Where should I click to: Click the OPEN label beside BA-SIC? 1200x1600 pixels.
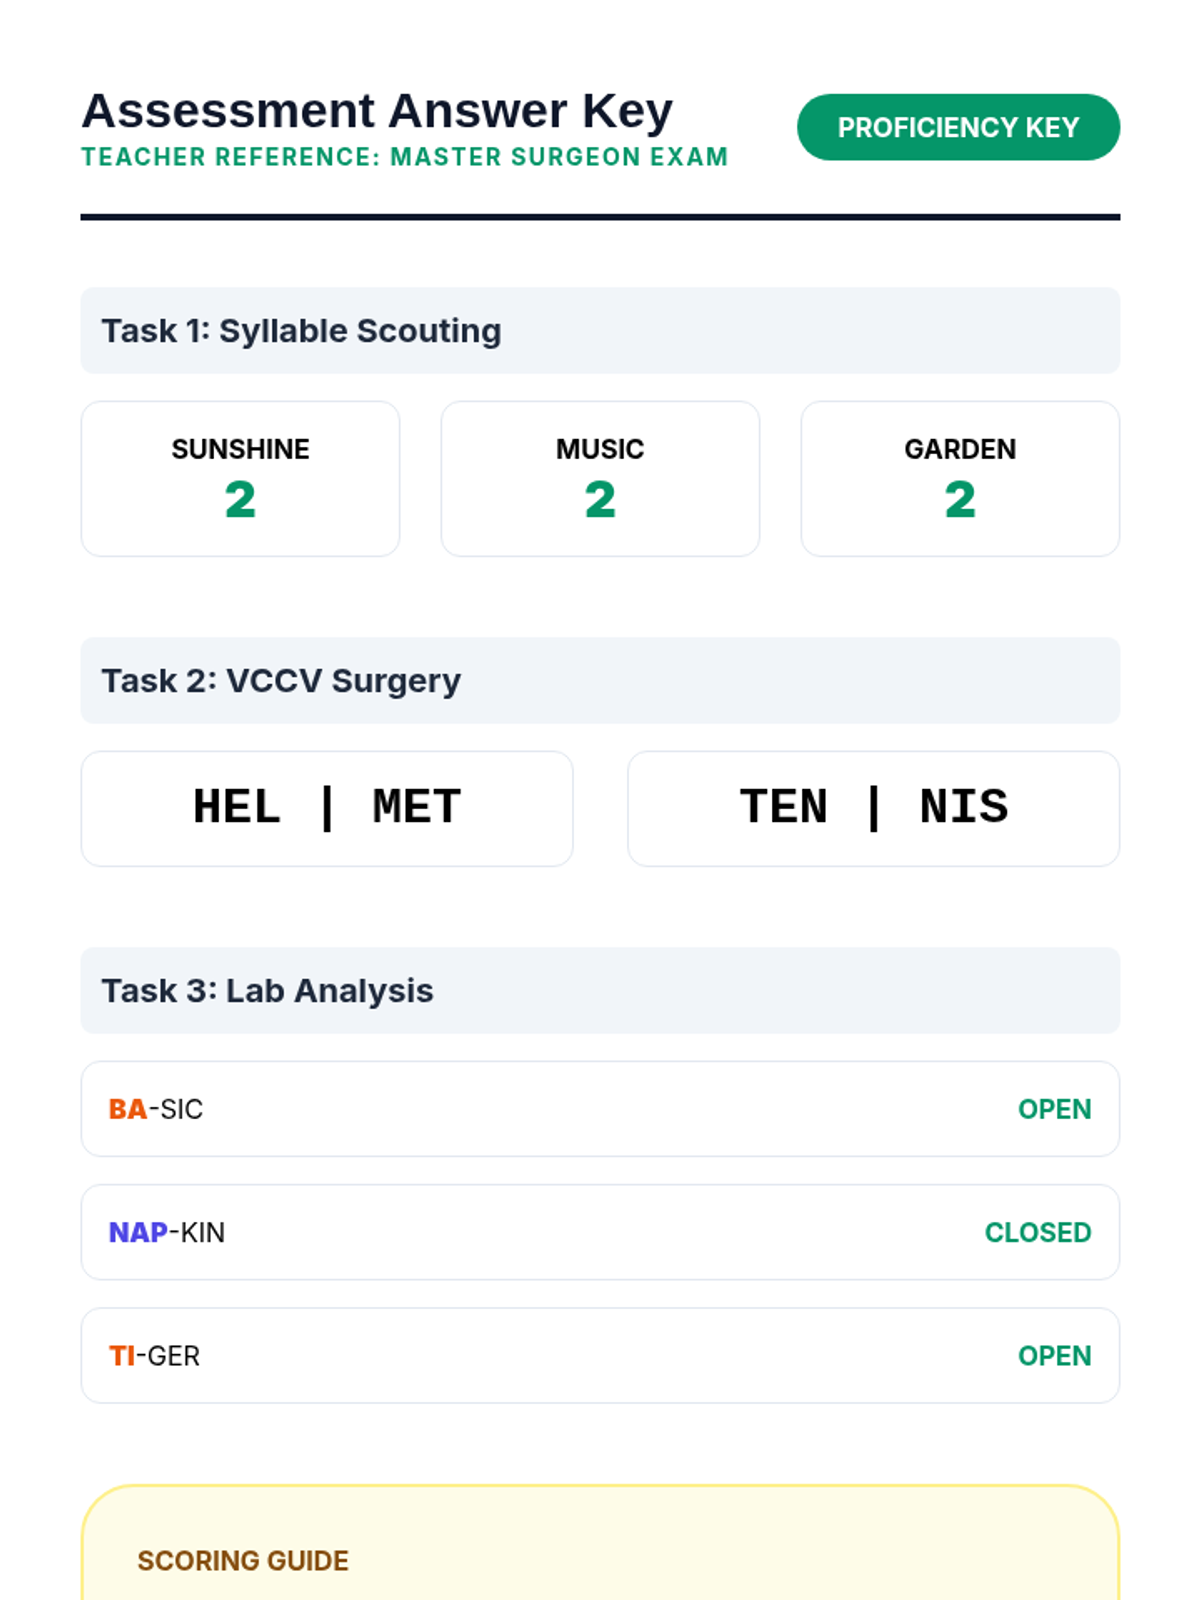coord(1054,1109)
